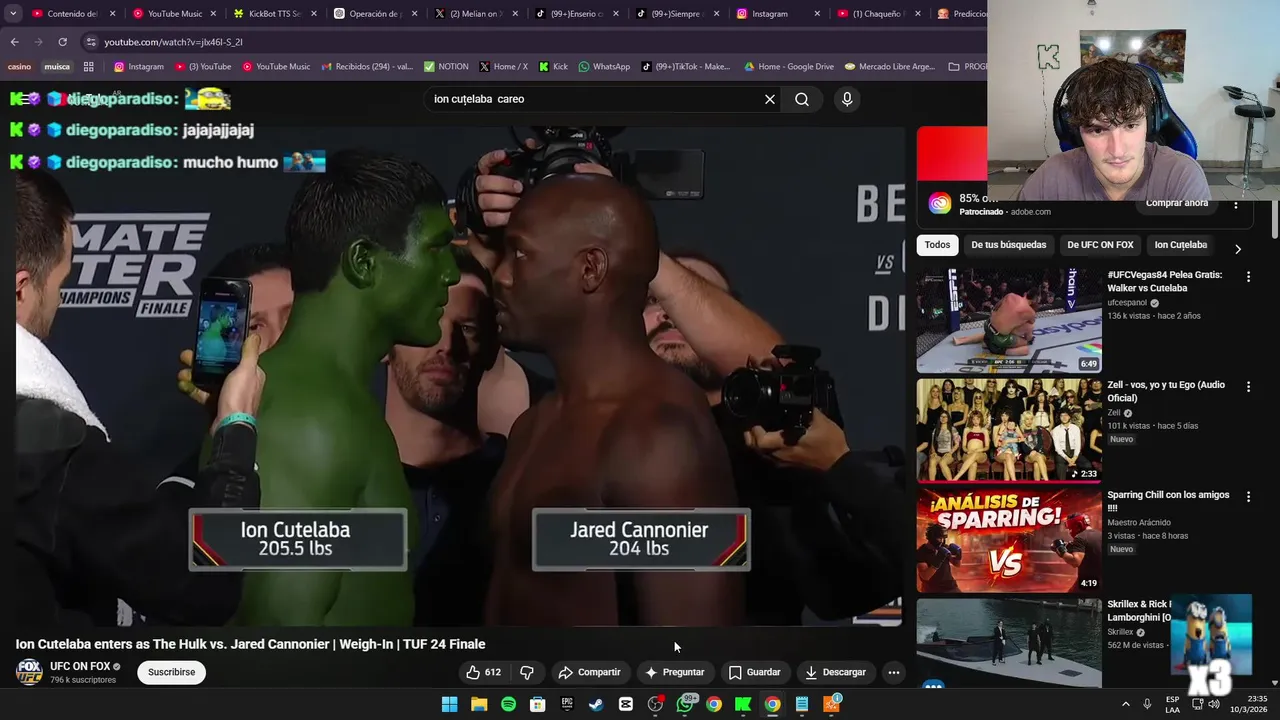The width and height of the screenshot is (1280, 720).
Task: Open UFC ON FOX channel avatar
Action: 29,672
